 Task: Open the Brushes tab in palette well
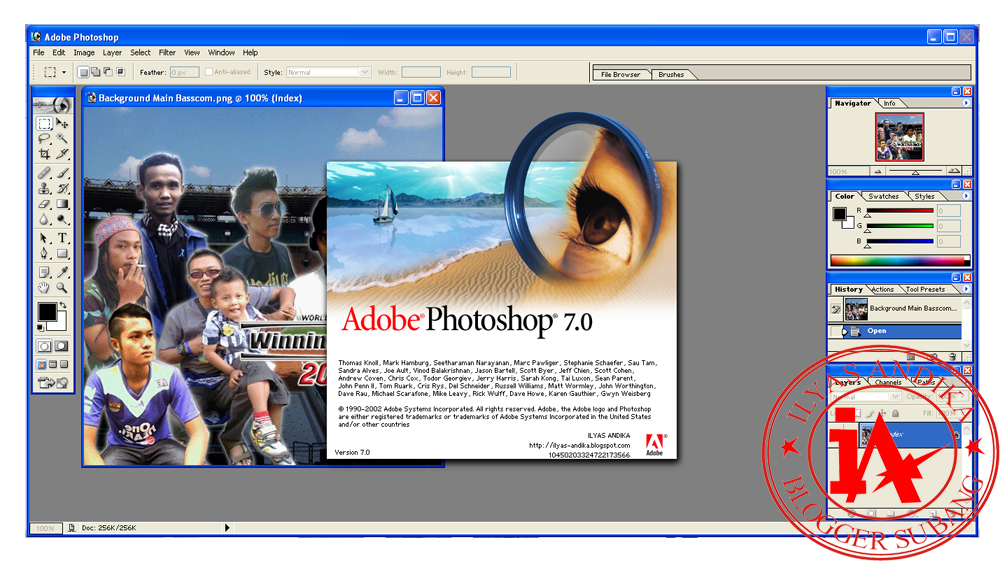[671, 75]
